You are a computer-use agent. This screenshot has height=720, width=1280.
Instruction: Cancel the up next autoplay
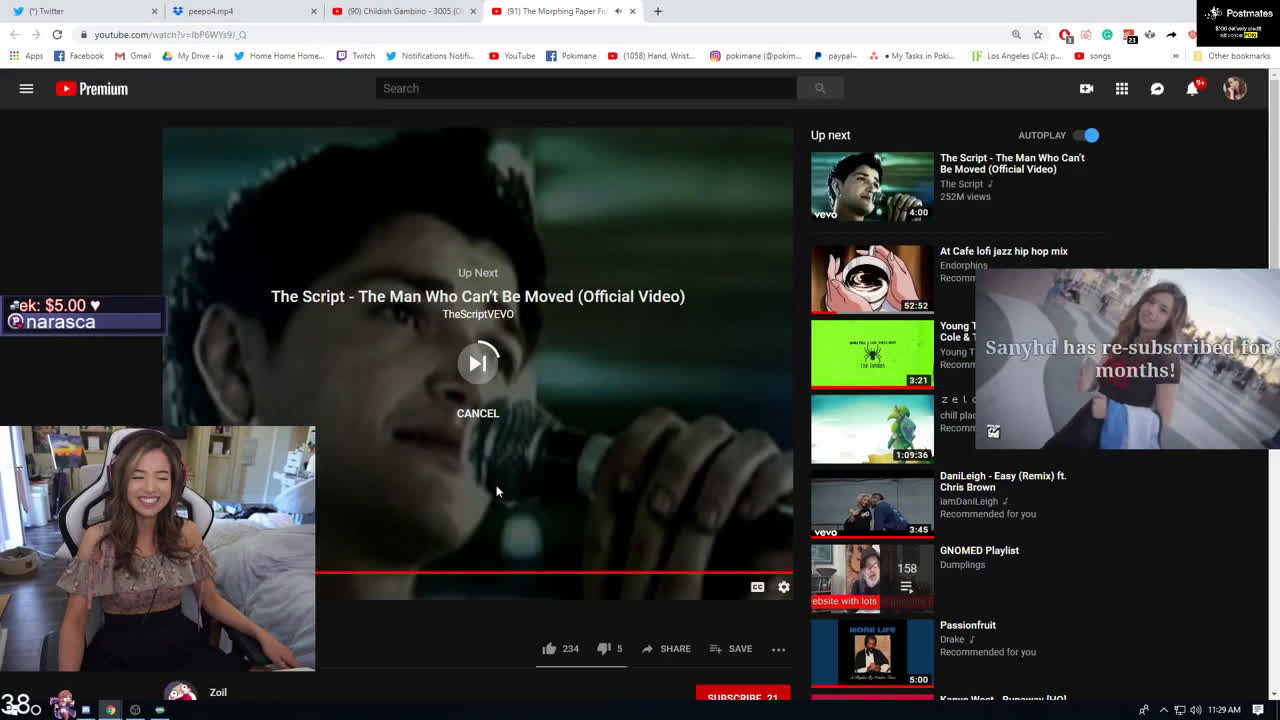(x=477, y=413)
